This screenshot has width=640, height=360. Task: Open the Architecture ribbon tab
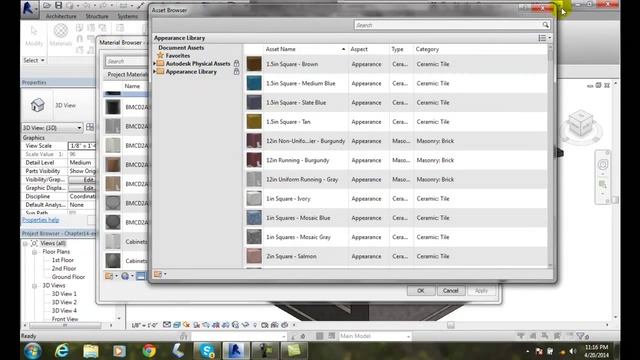click(61, 16)
